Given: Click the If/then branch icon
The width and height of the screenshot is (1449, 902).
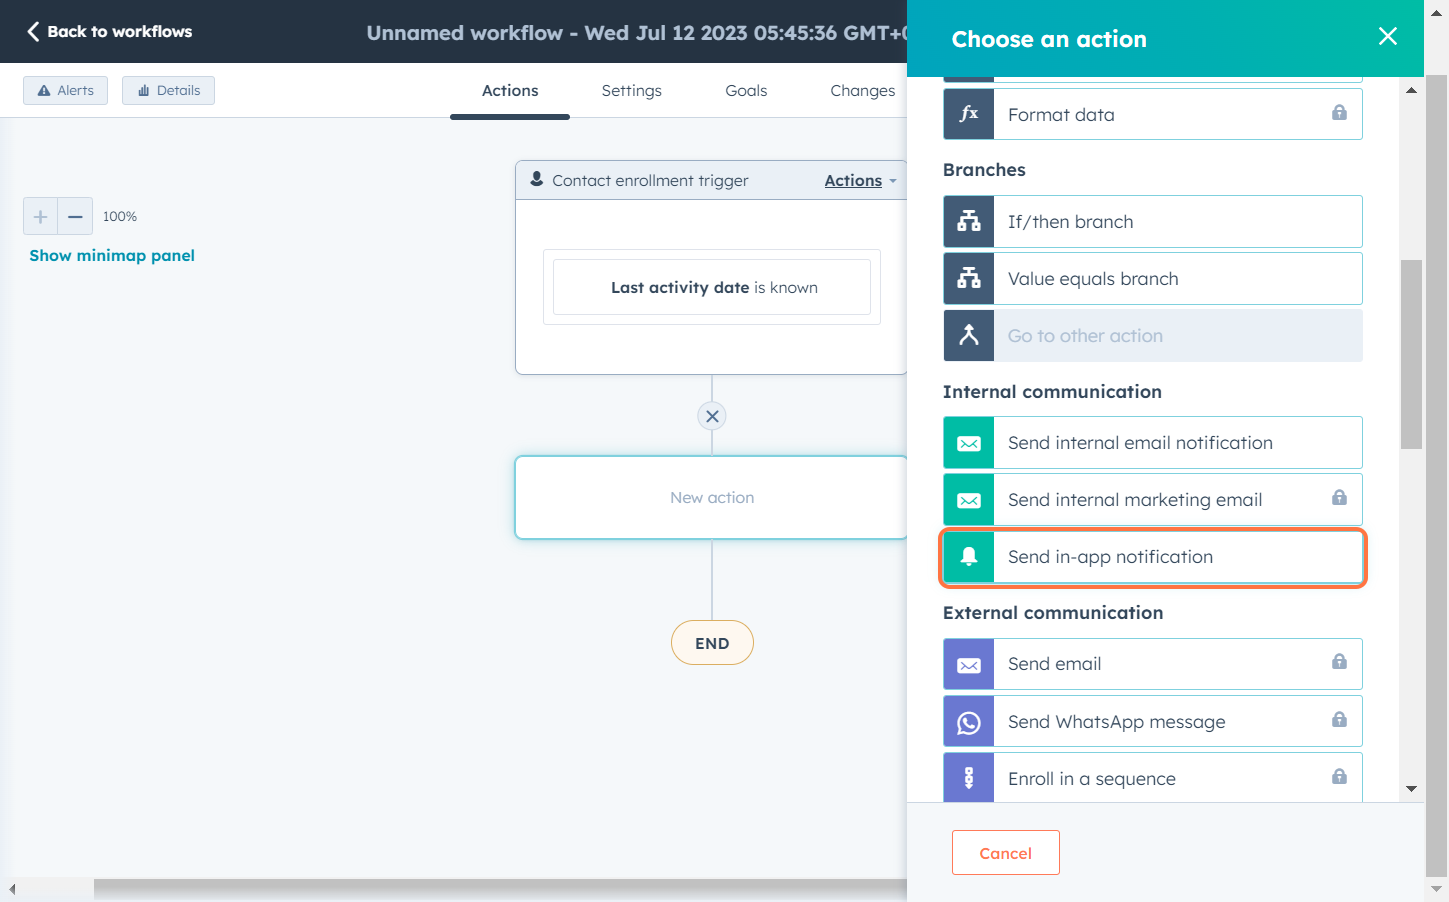Looking at the screenshot, I should click(x=968, y=222).
